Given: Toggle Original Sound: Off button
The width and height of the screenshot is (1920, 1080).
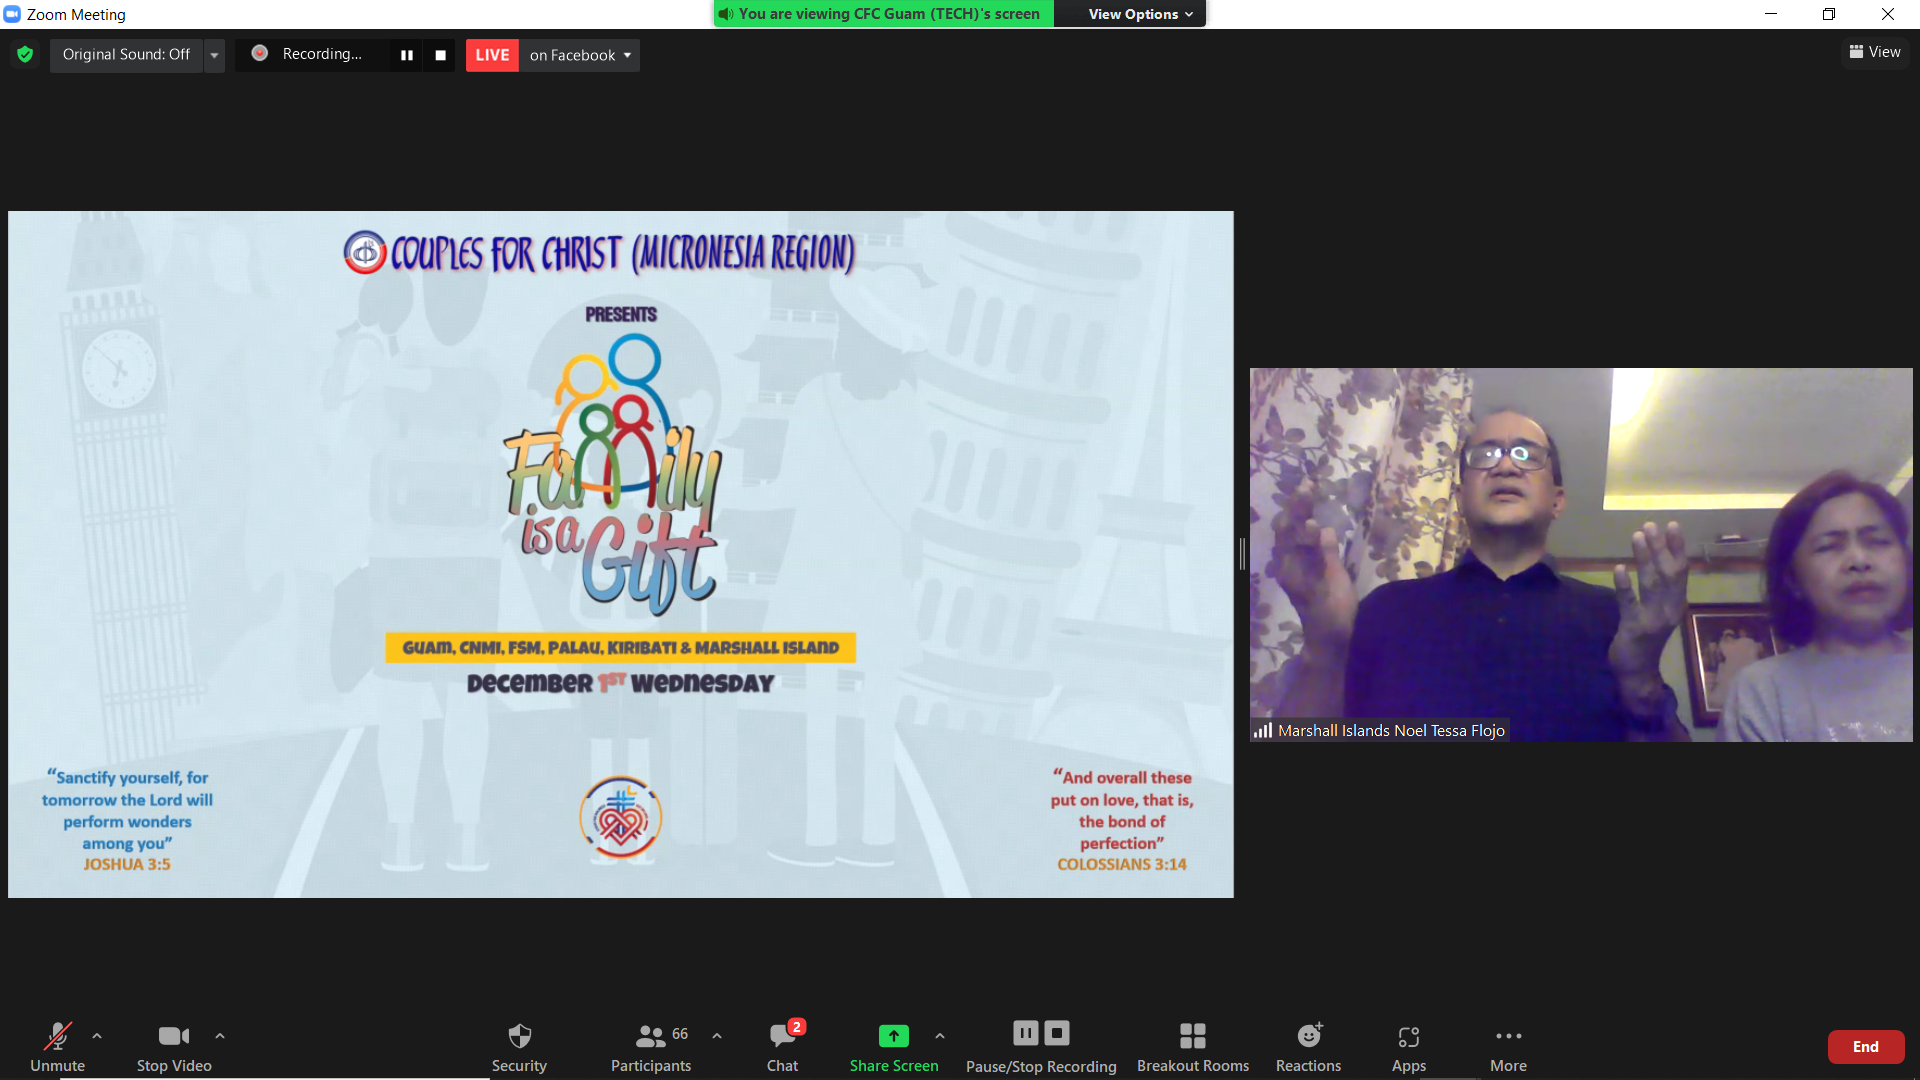Looking at the screenshot, I should tap(126, 54).
